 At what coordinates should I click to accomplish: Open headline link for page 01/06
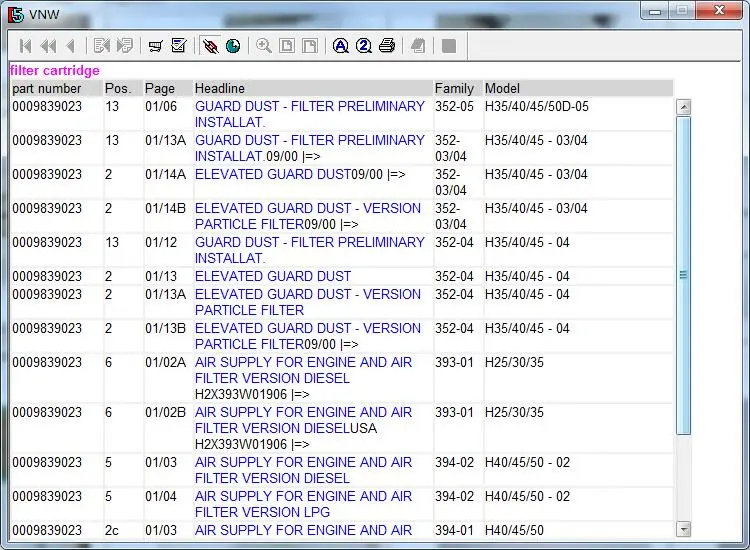pyautogui.click(x=309, y=114)
